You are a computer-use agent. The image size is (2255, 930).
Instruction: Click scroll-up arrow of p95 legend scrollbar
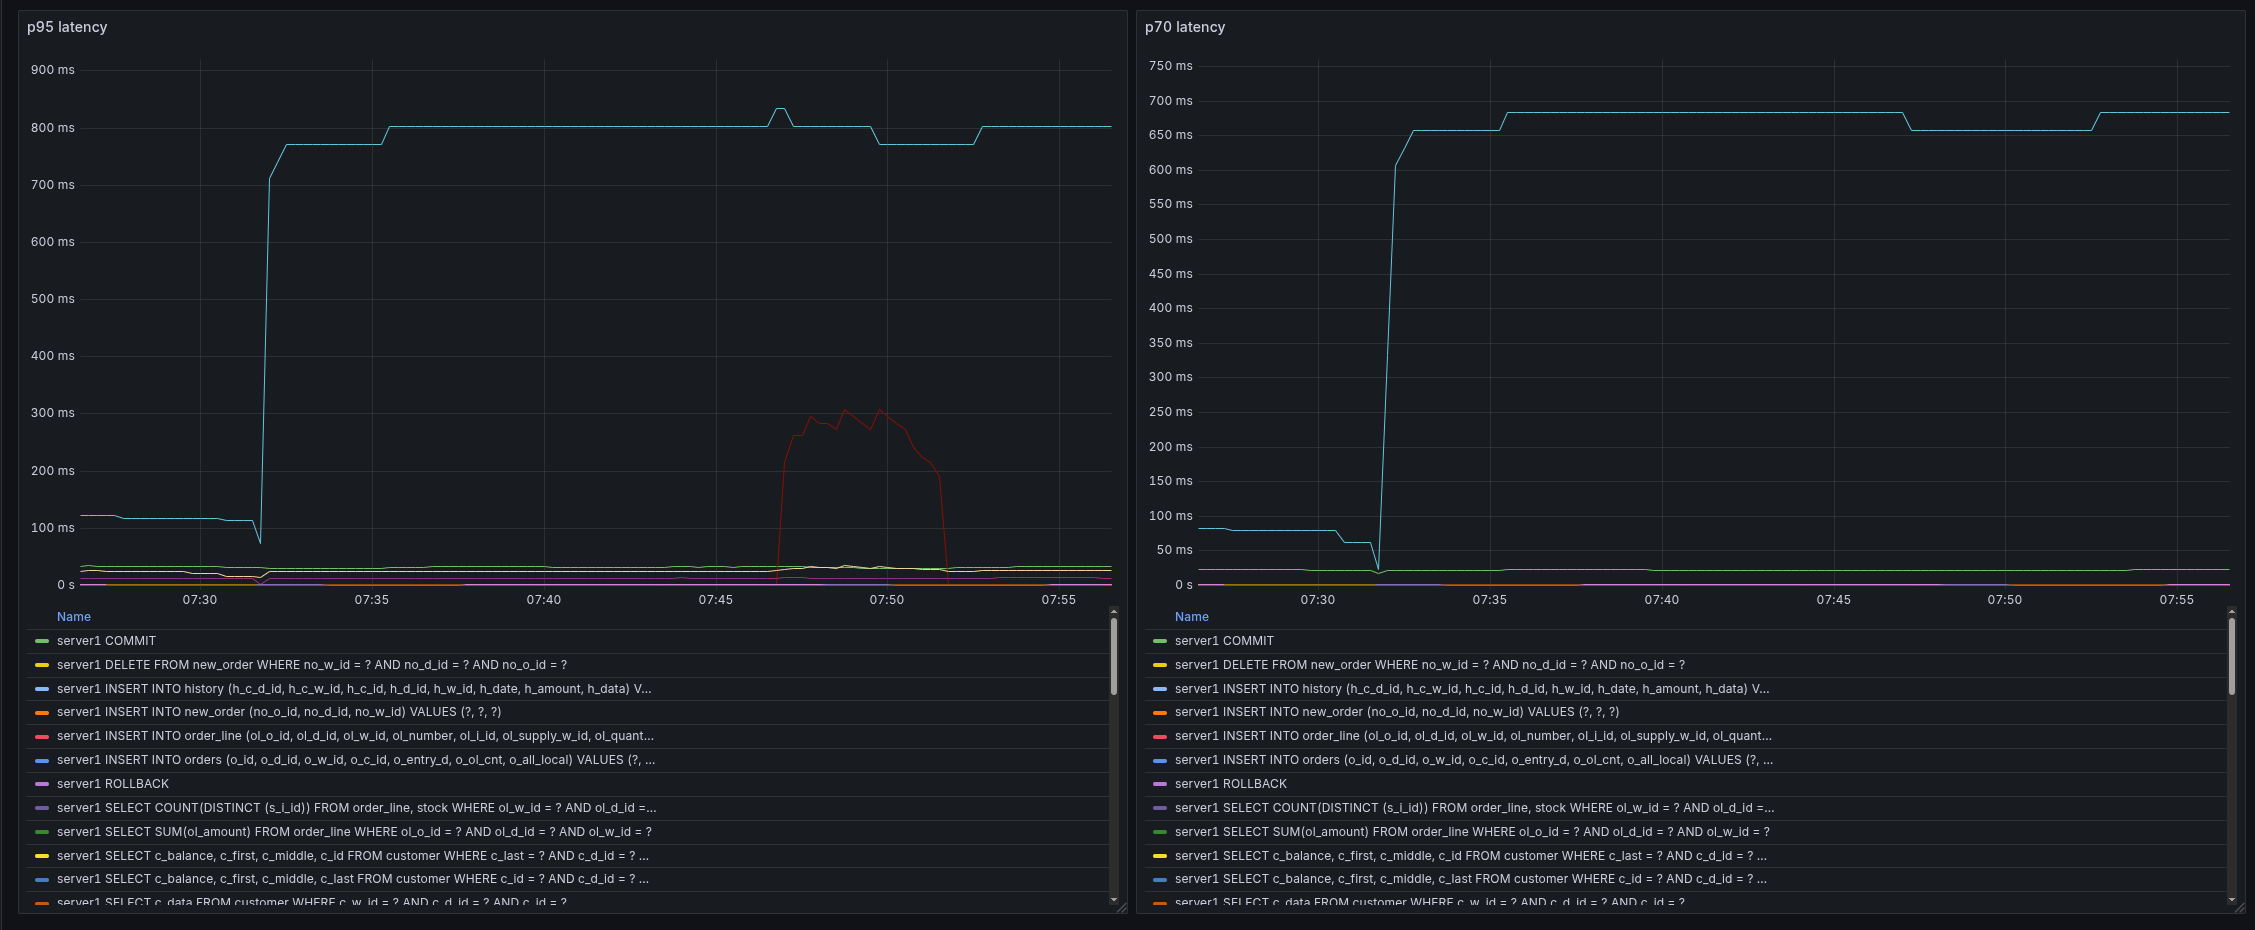click(x=1114, y=612)
